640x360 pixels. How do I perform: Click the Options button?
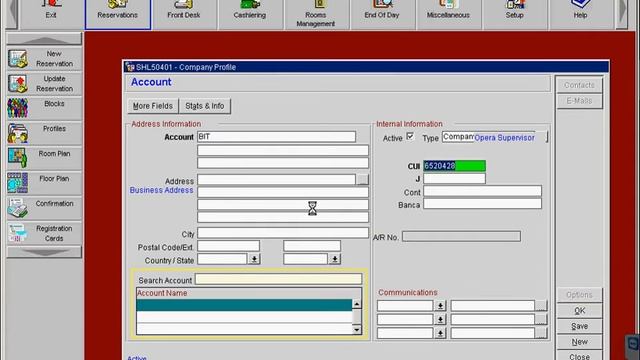pyautogui.click(x=579, y=295)
